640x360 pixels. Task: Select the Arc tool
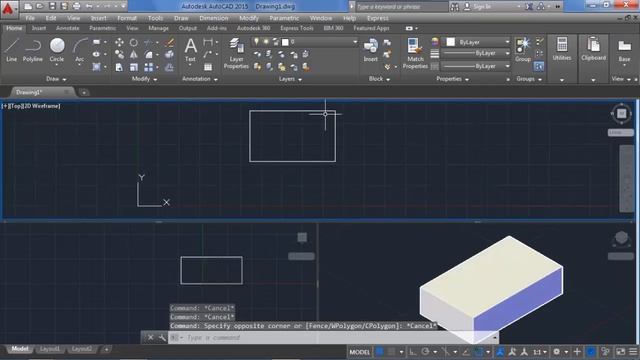(x=80, y=50)
